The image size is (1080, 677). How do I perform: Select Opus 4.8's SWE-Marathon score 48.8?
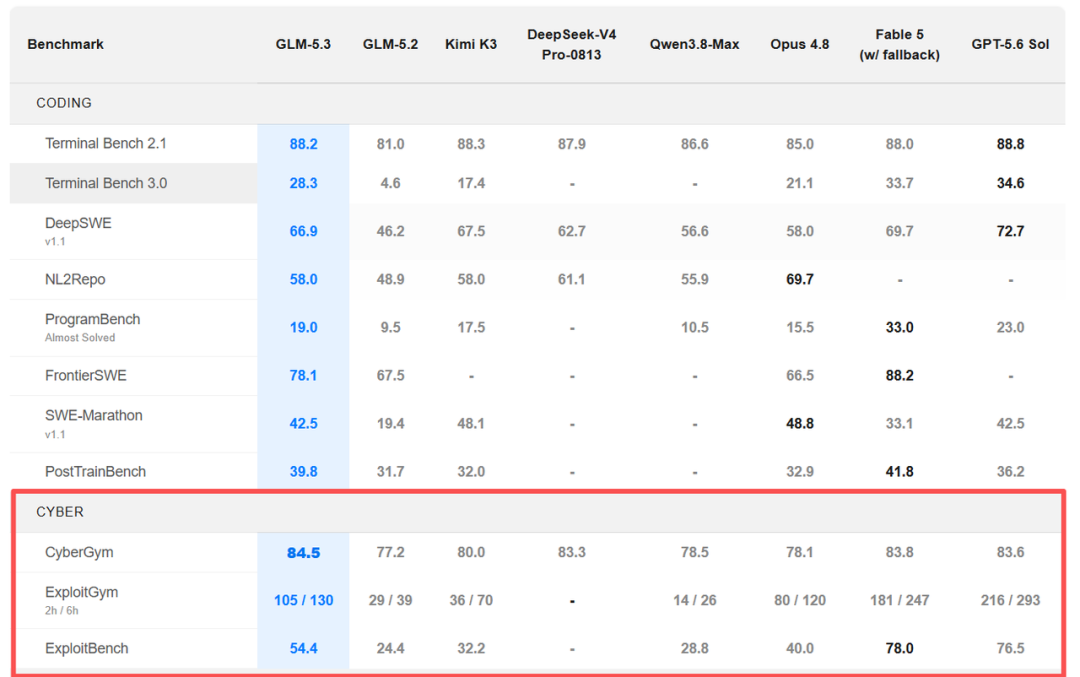tap(800, 424)
